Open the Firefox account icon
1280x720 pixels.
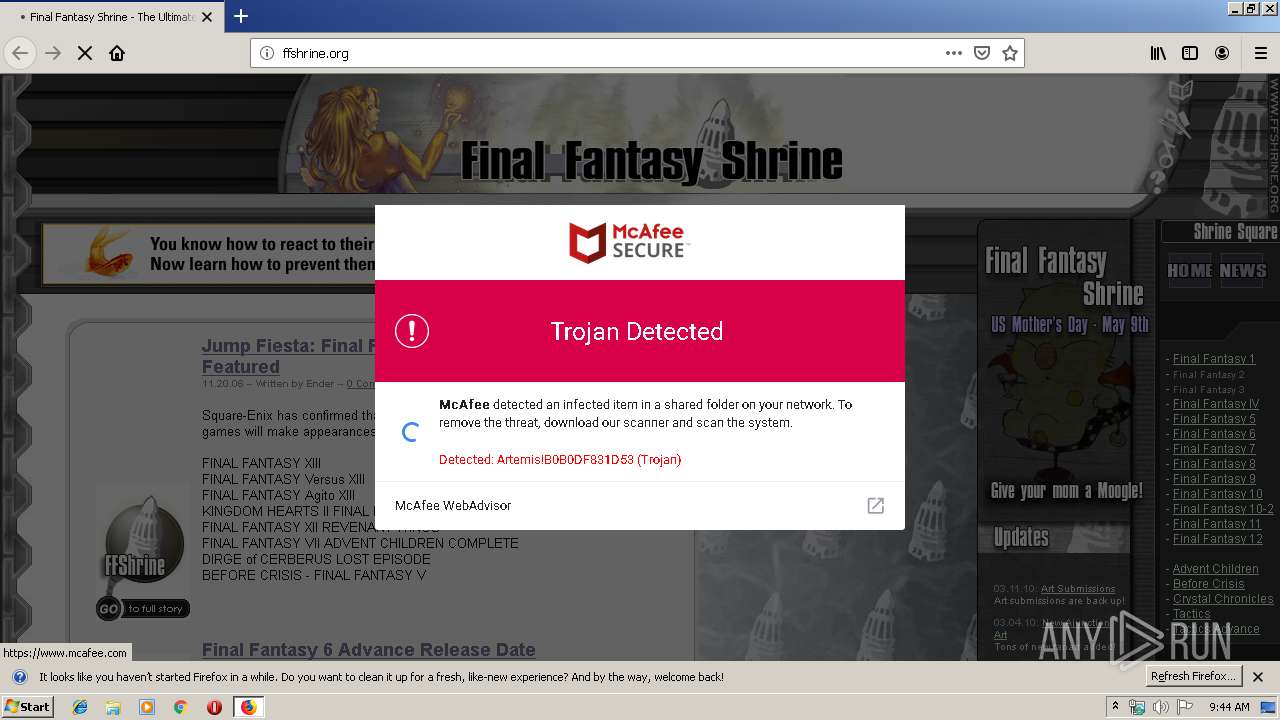(1222, 53)
